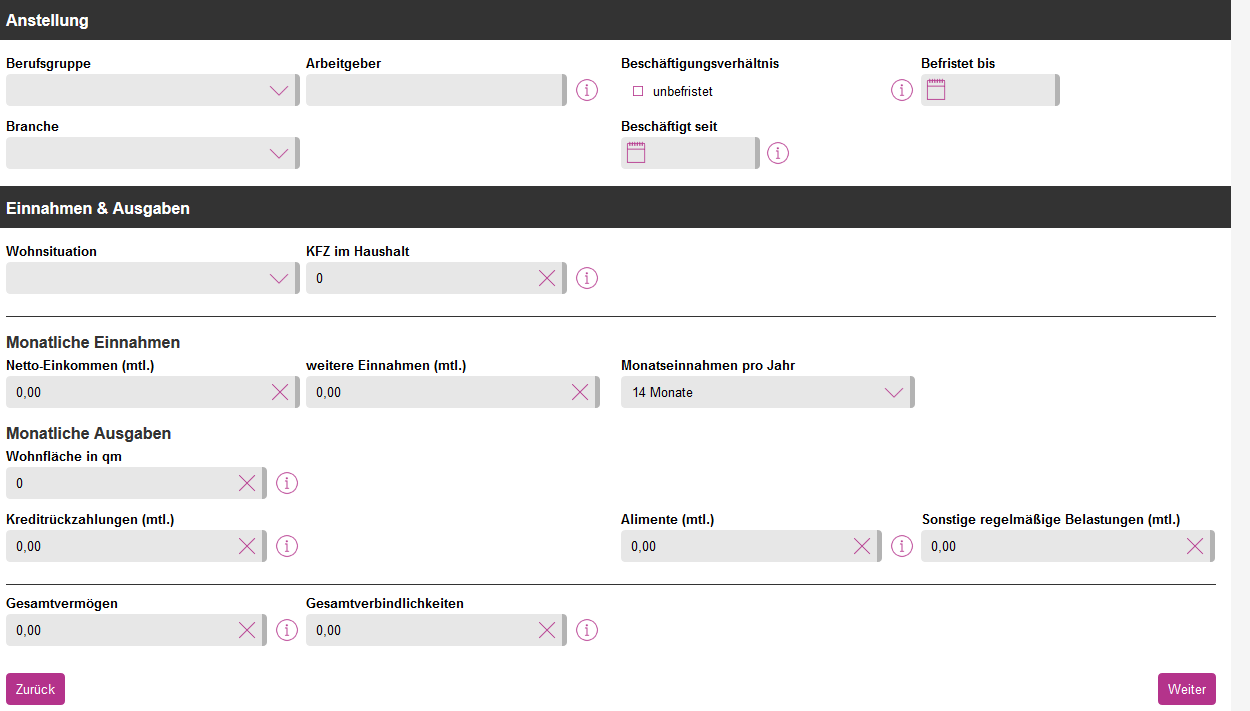Open calendar picker for Befristet bis
1250x711 pixels.
point(936,90)
